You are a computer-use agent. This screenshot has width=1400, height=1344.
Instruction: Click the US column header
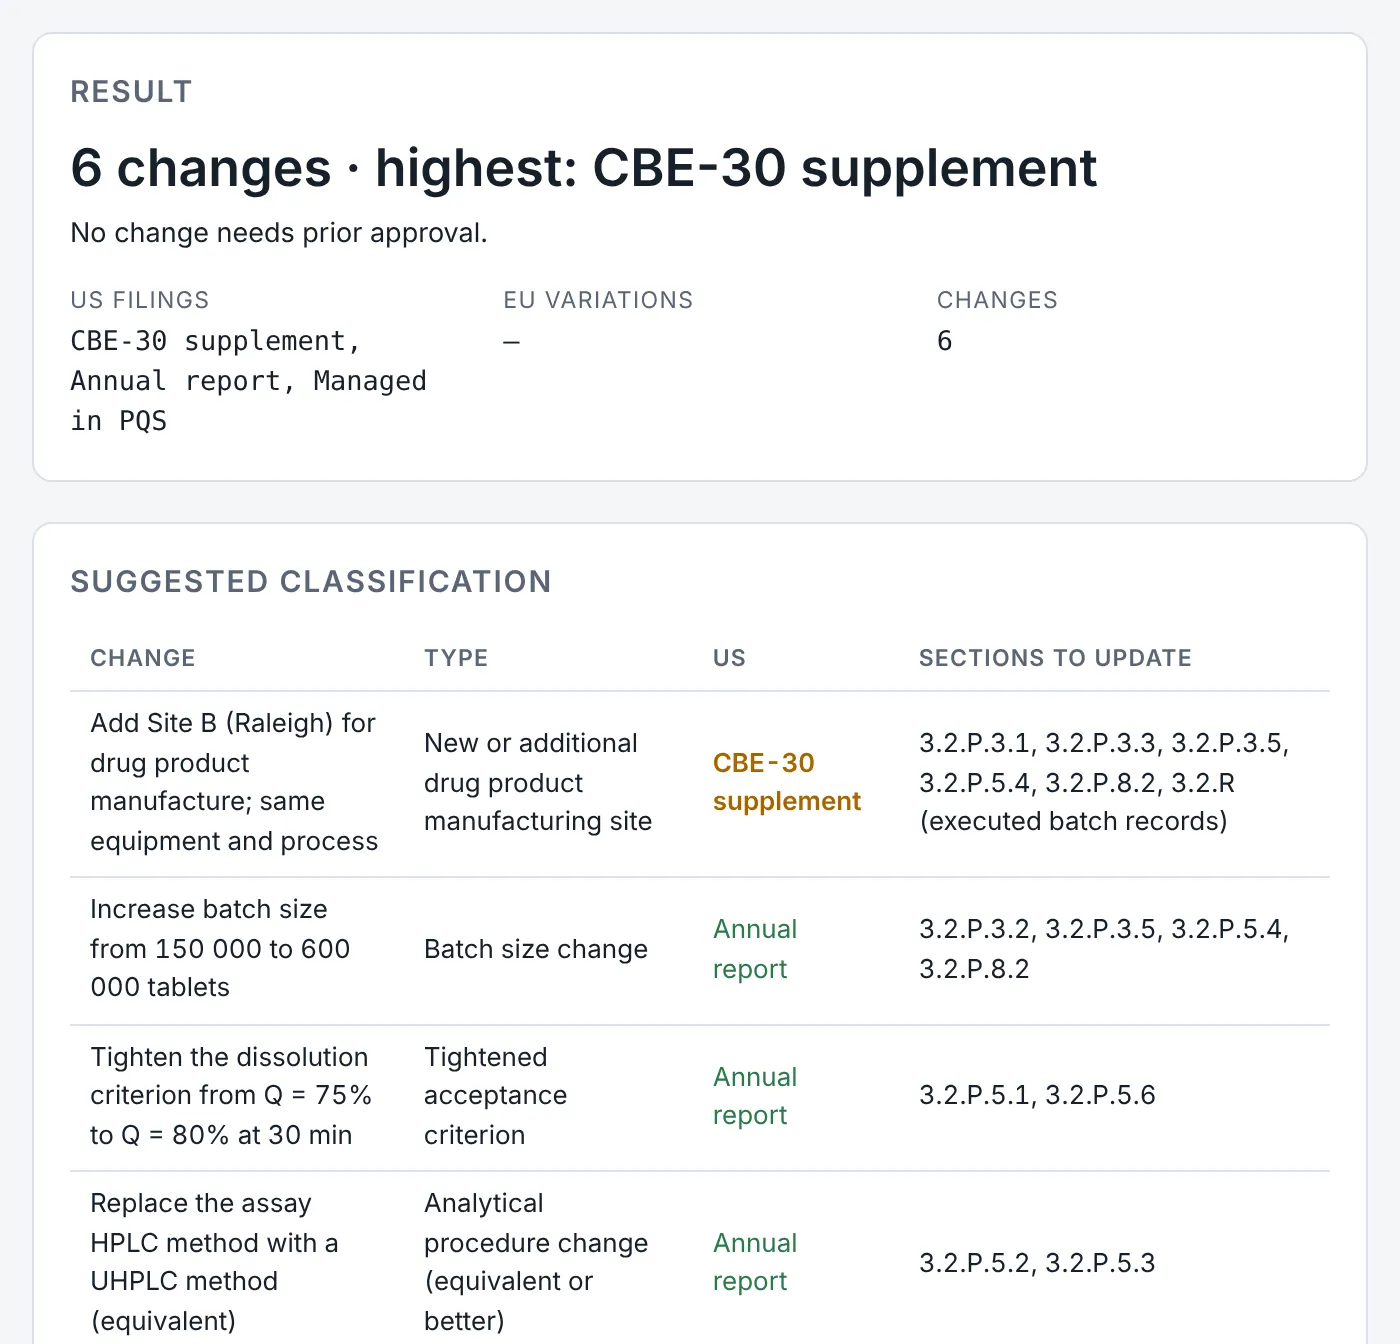click(729, 658)
